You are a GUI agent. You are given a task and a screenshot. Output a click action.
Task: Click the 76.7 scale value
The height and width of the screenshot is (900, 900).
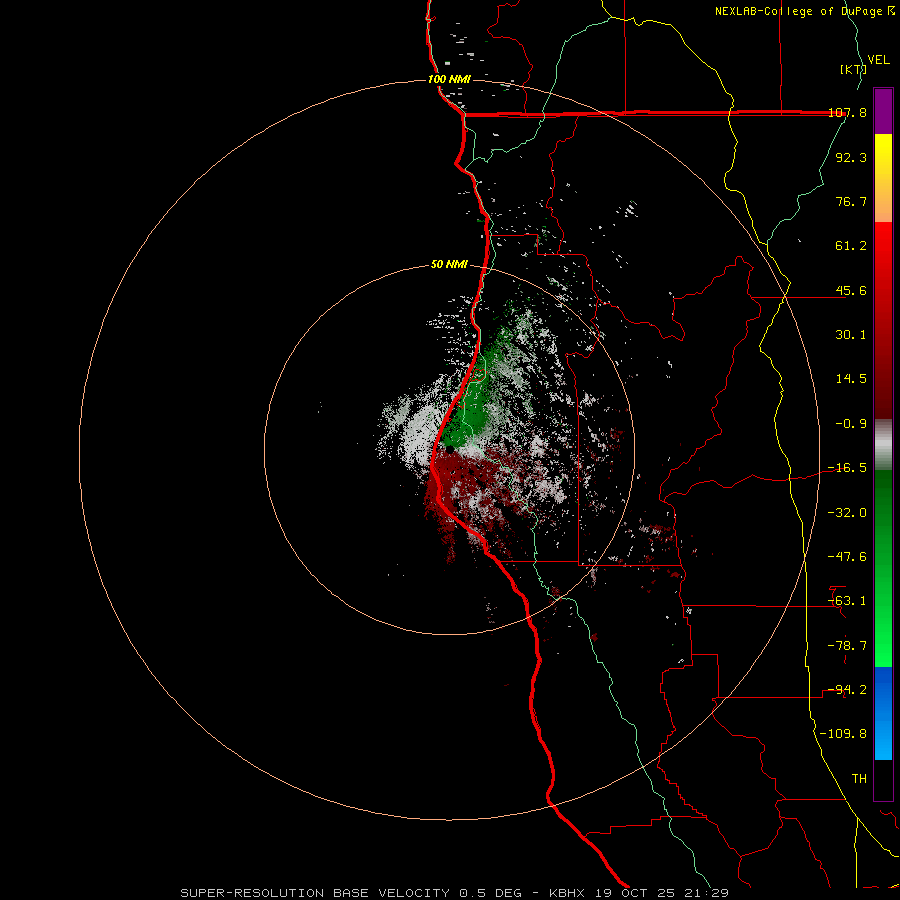coord(851,201)
